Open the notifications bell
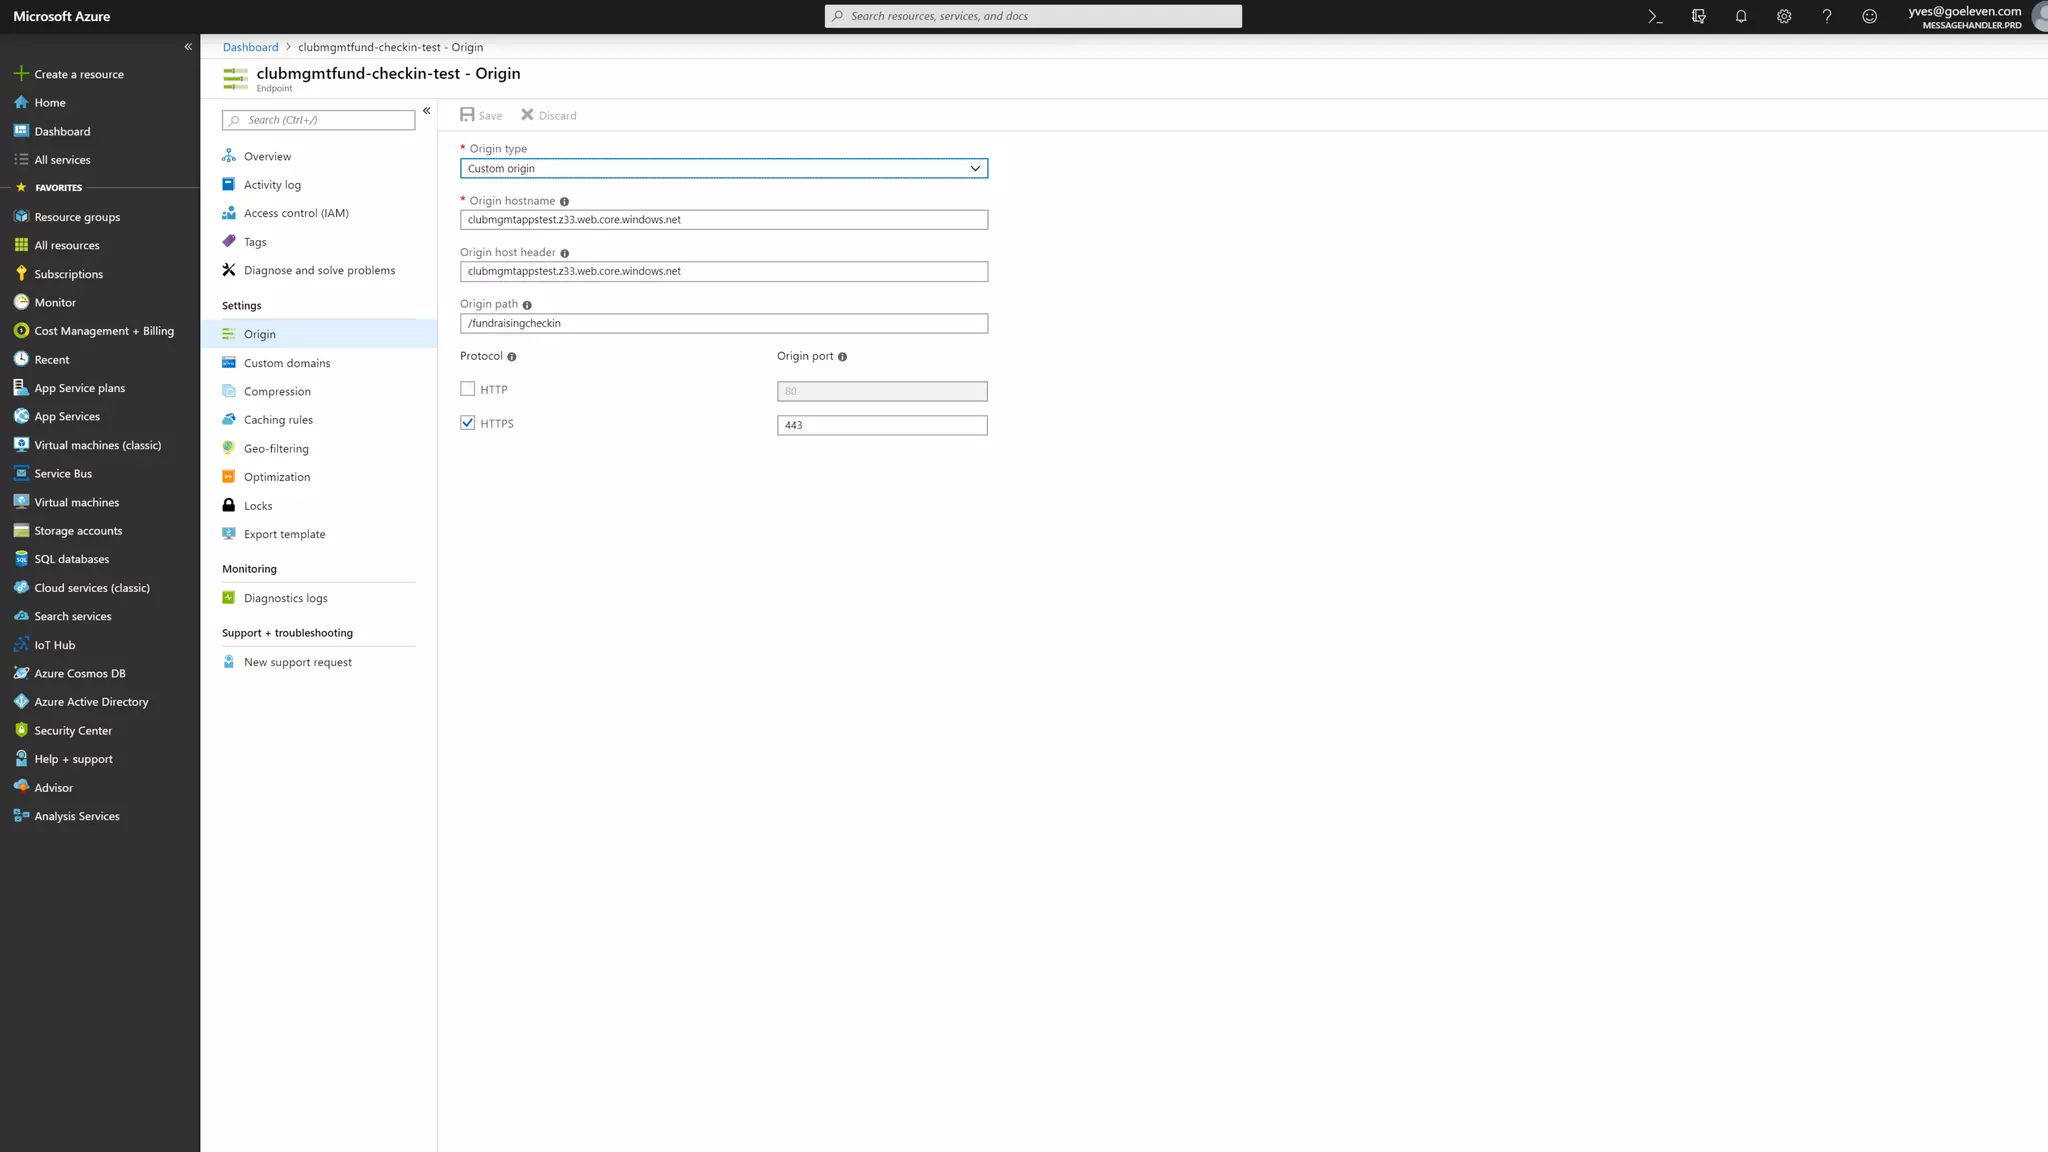This screenshot has height=1152, width=2048. 1741,16
